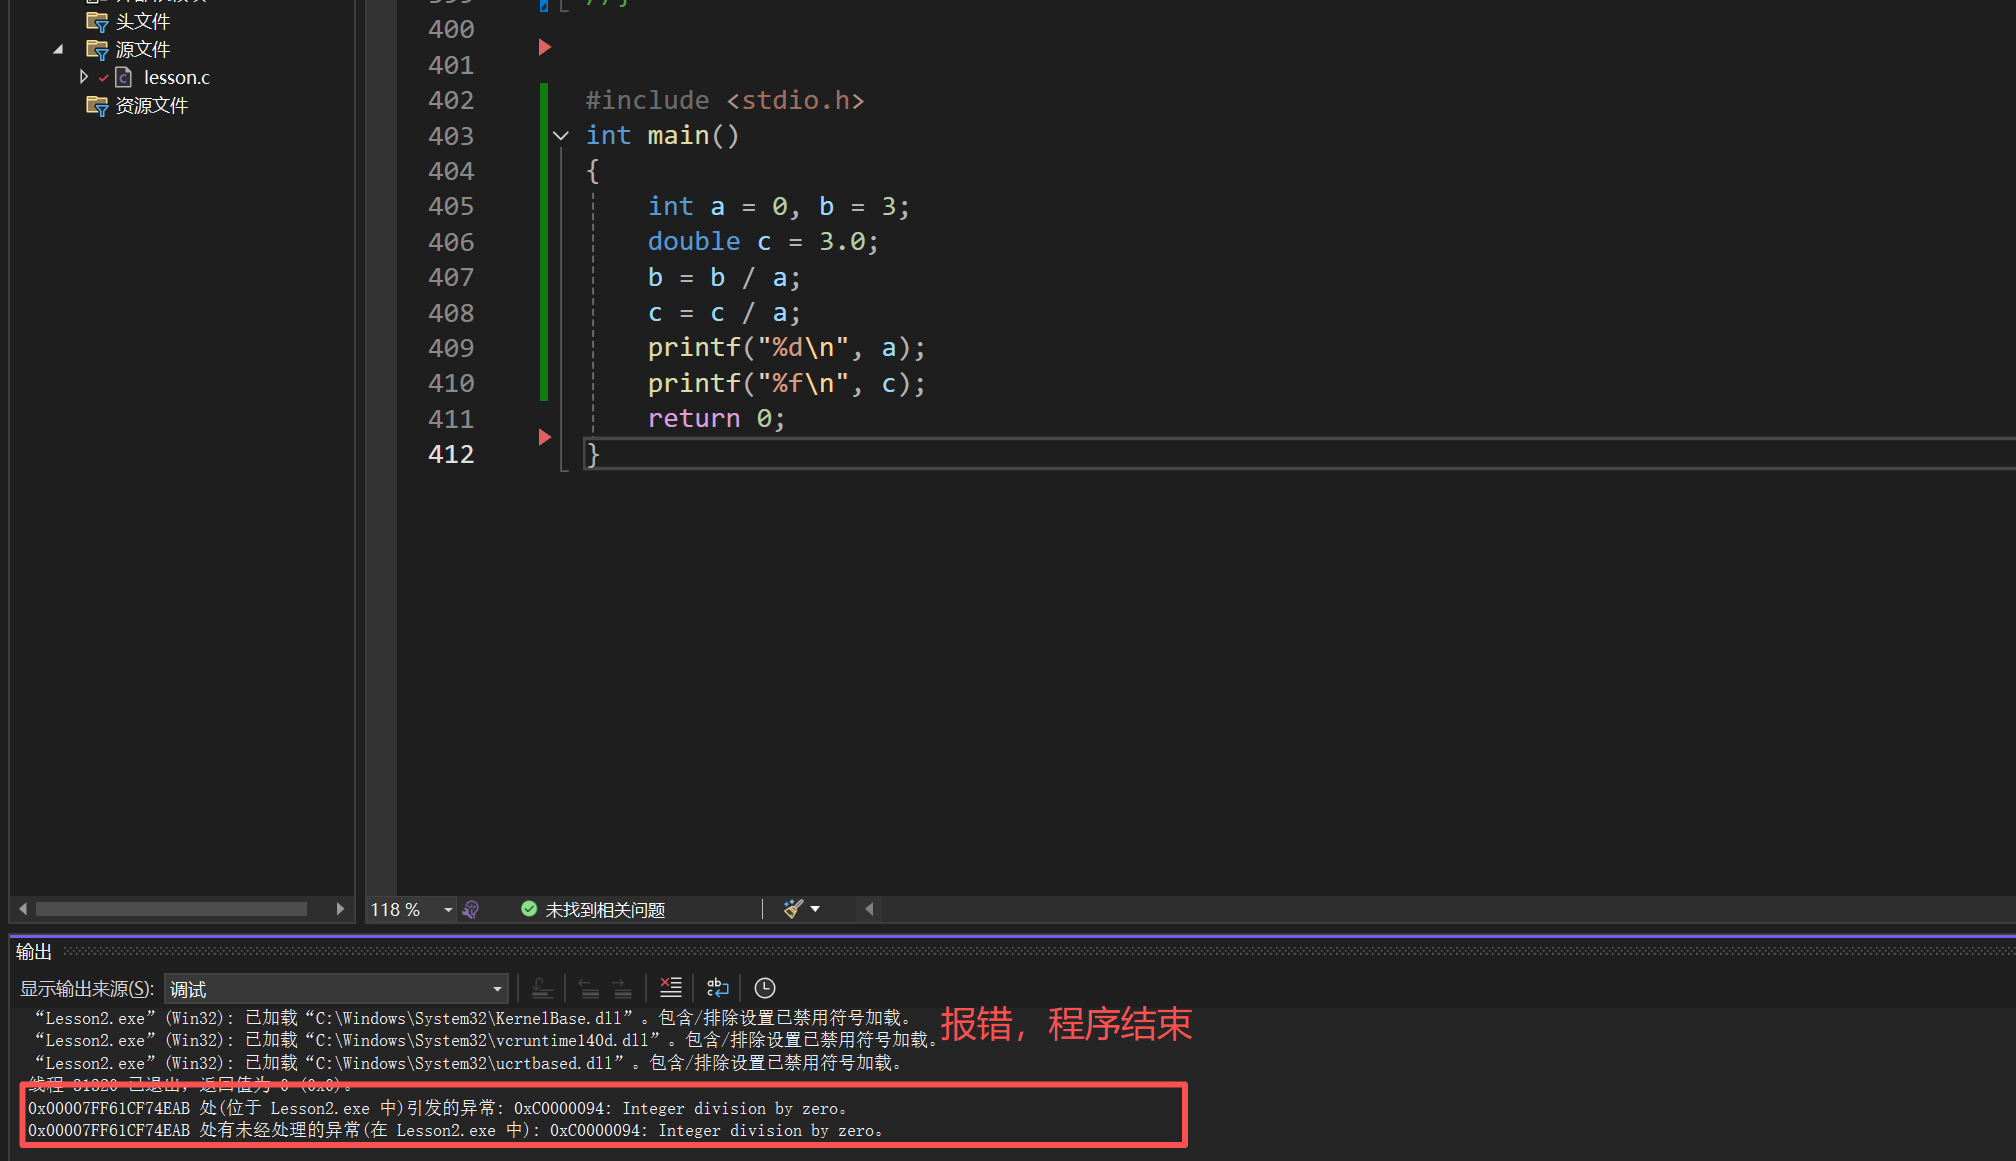The width and height of the screenshot is (2016, 1161).
Task: Select the 资源文件 folder
Action: pyautogui.click(x=151, y=105)
